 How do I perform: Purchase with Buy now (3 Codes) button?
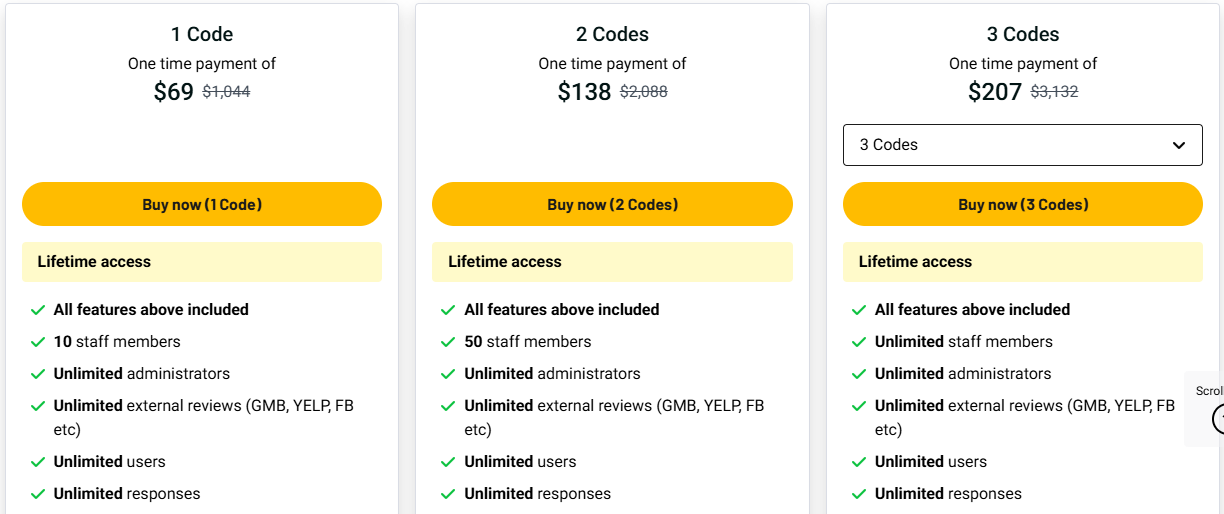[x=1022, y=204]
